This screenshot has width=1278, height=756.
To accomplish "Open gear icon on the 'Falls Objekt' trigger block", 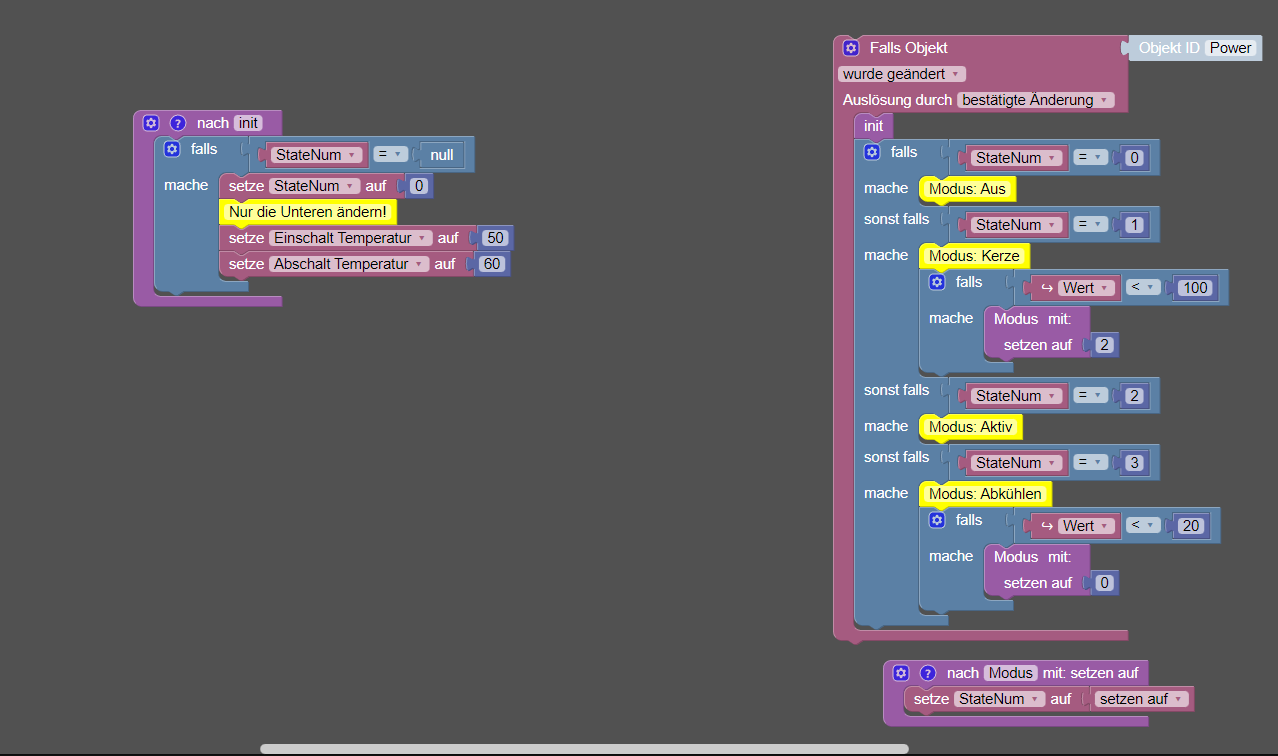I will 851,48.
